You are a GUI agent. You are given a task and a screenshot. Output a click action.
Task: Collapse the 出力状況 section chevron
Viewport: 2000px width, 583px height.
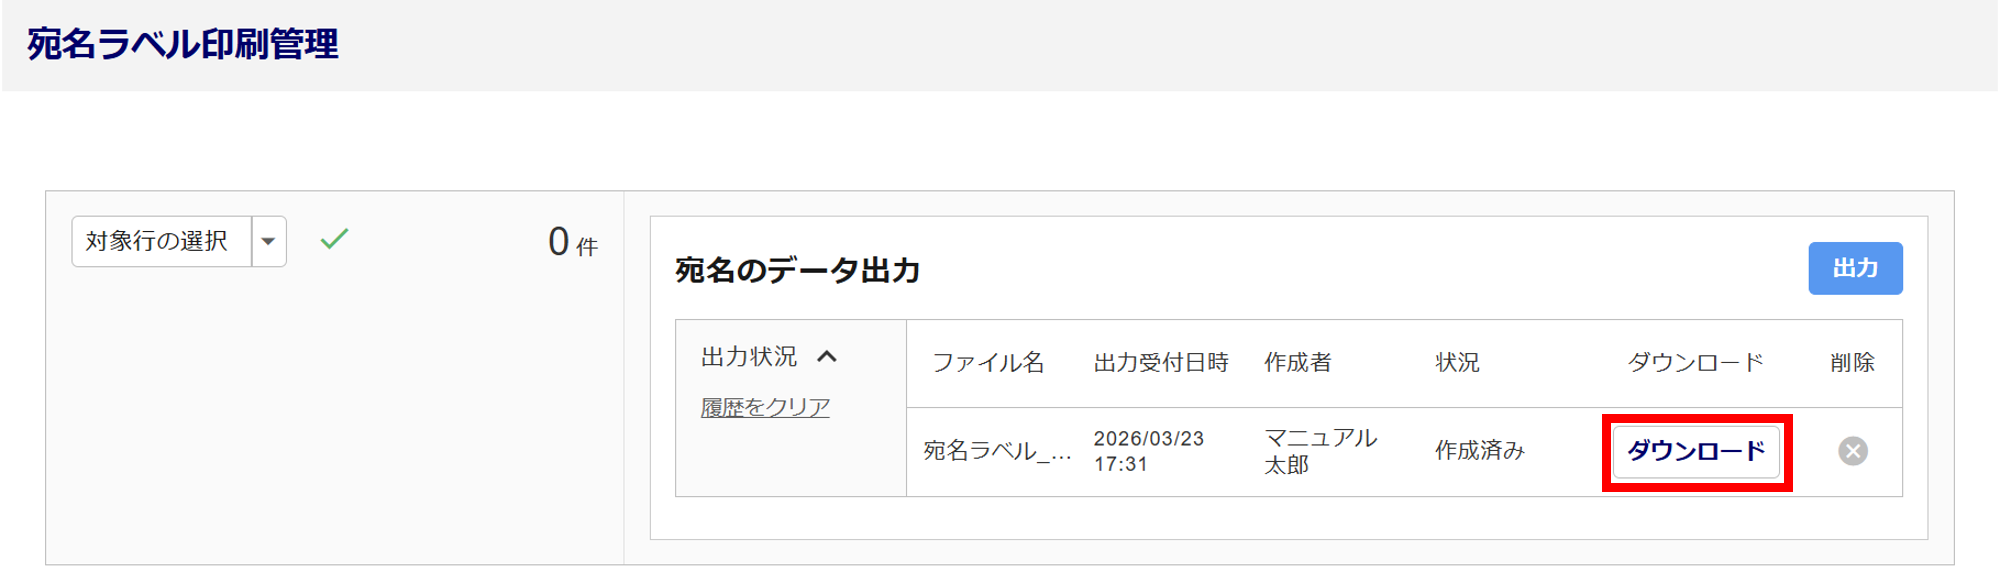point(827,357)
